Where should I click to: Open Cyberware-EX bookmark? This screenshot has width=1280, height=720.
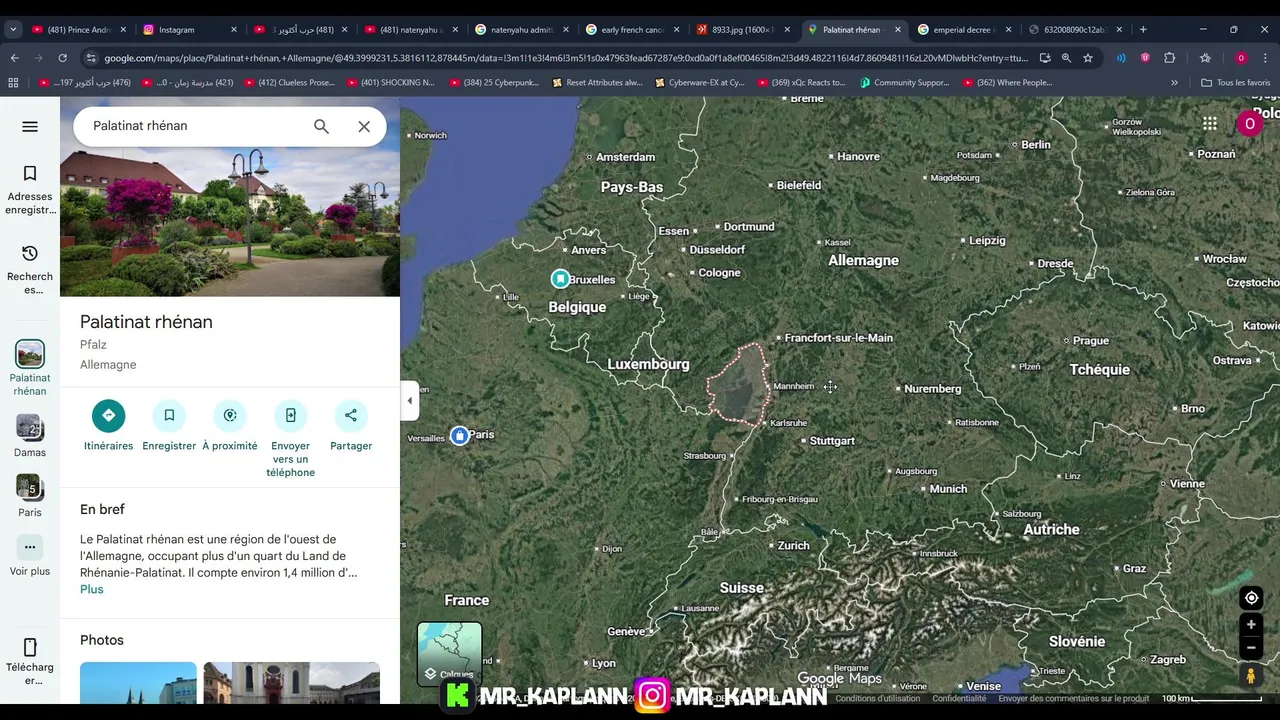point(699,83)
